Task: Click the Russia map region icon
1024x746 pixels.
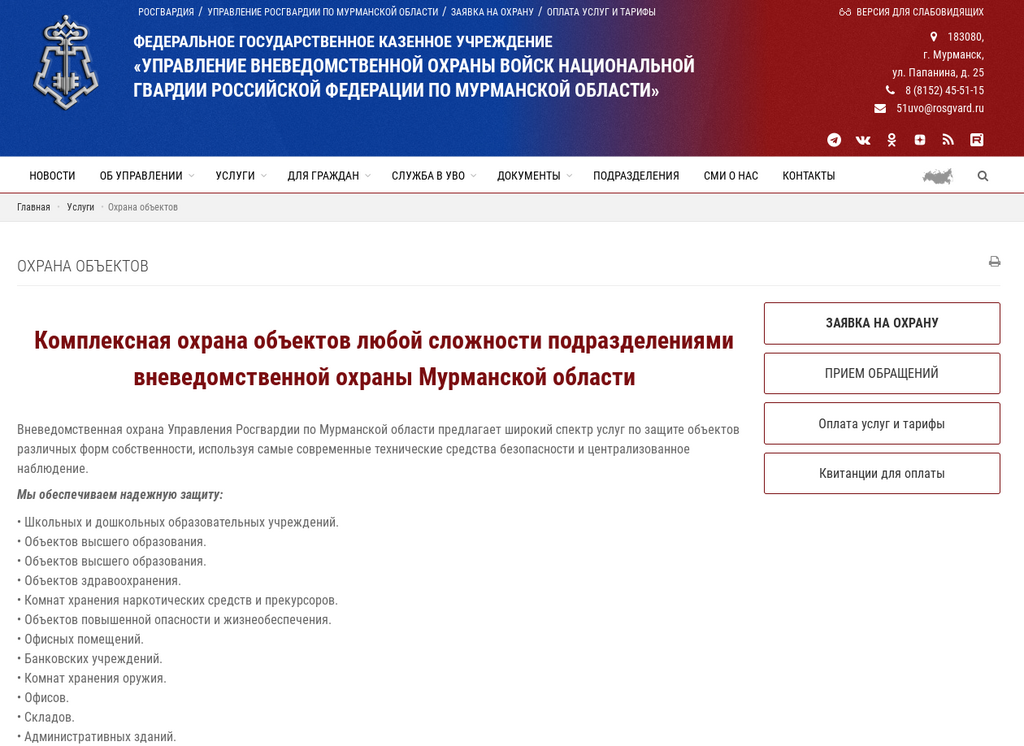Action: pyautogui.click(x=937, y=176)
